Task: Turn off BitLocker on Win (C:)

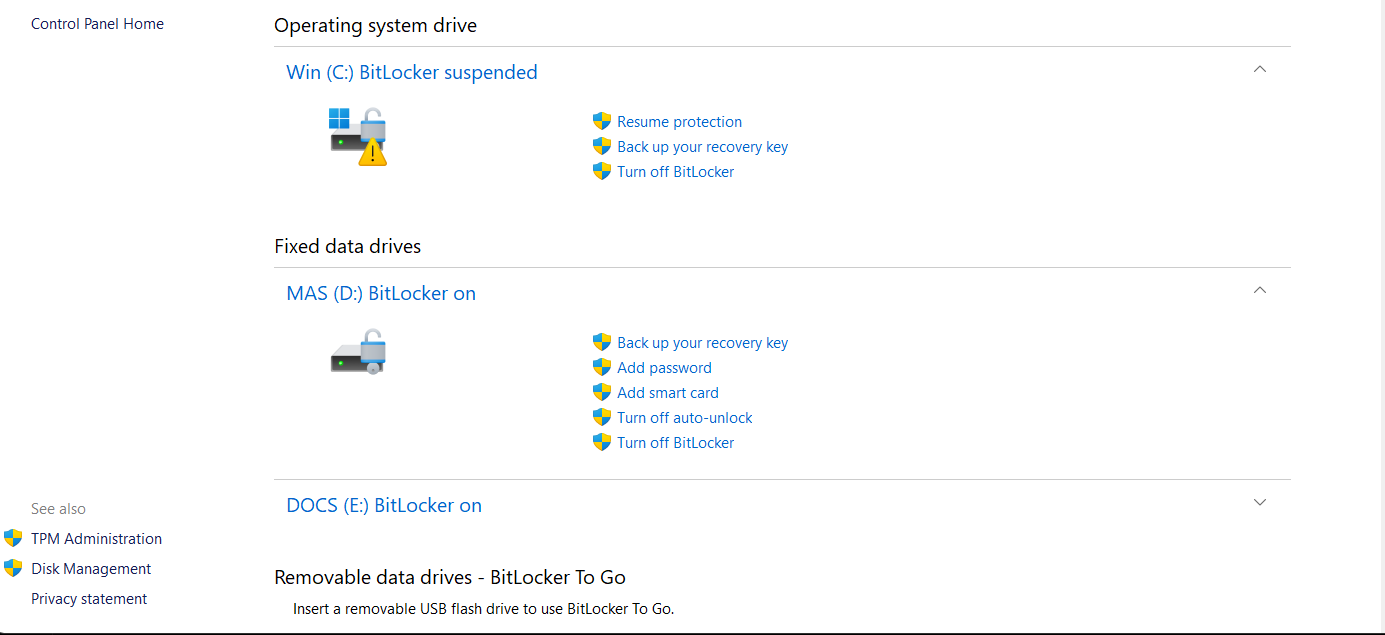Action: click(x=675, y=172)
